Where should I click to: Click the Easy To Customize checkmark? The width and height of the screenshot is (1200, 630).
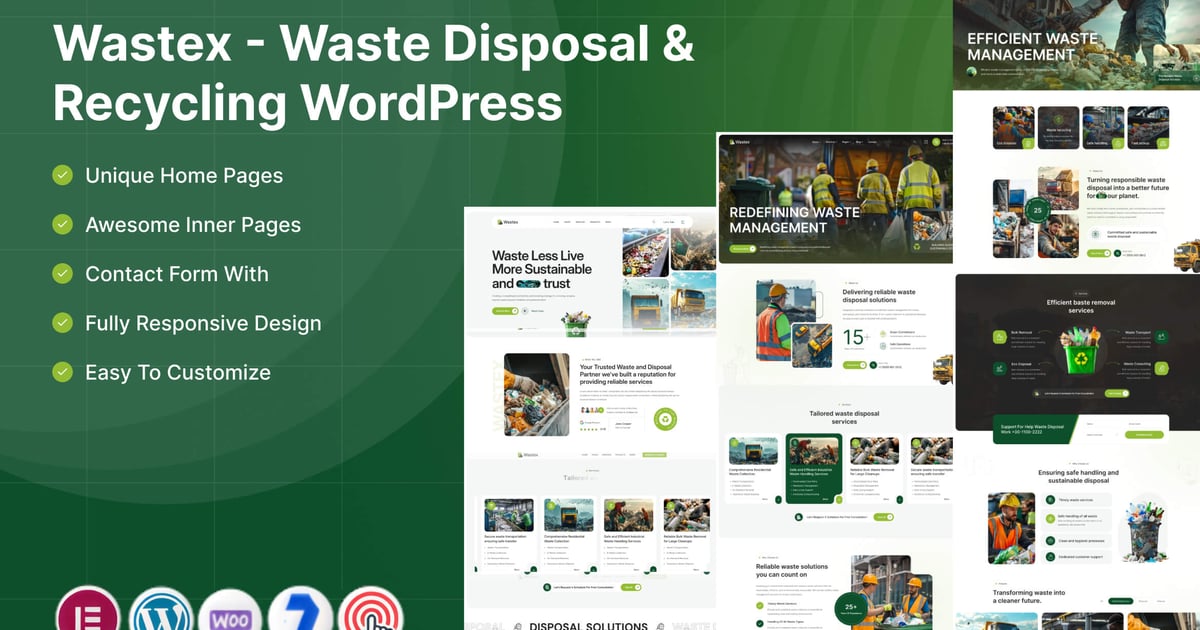[63, 372]
